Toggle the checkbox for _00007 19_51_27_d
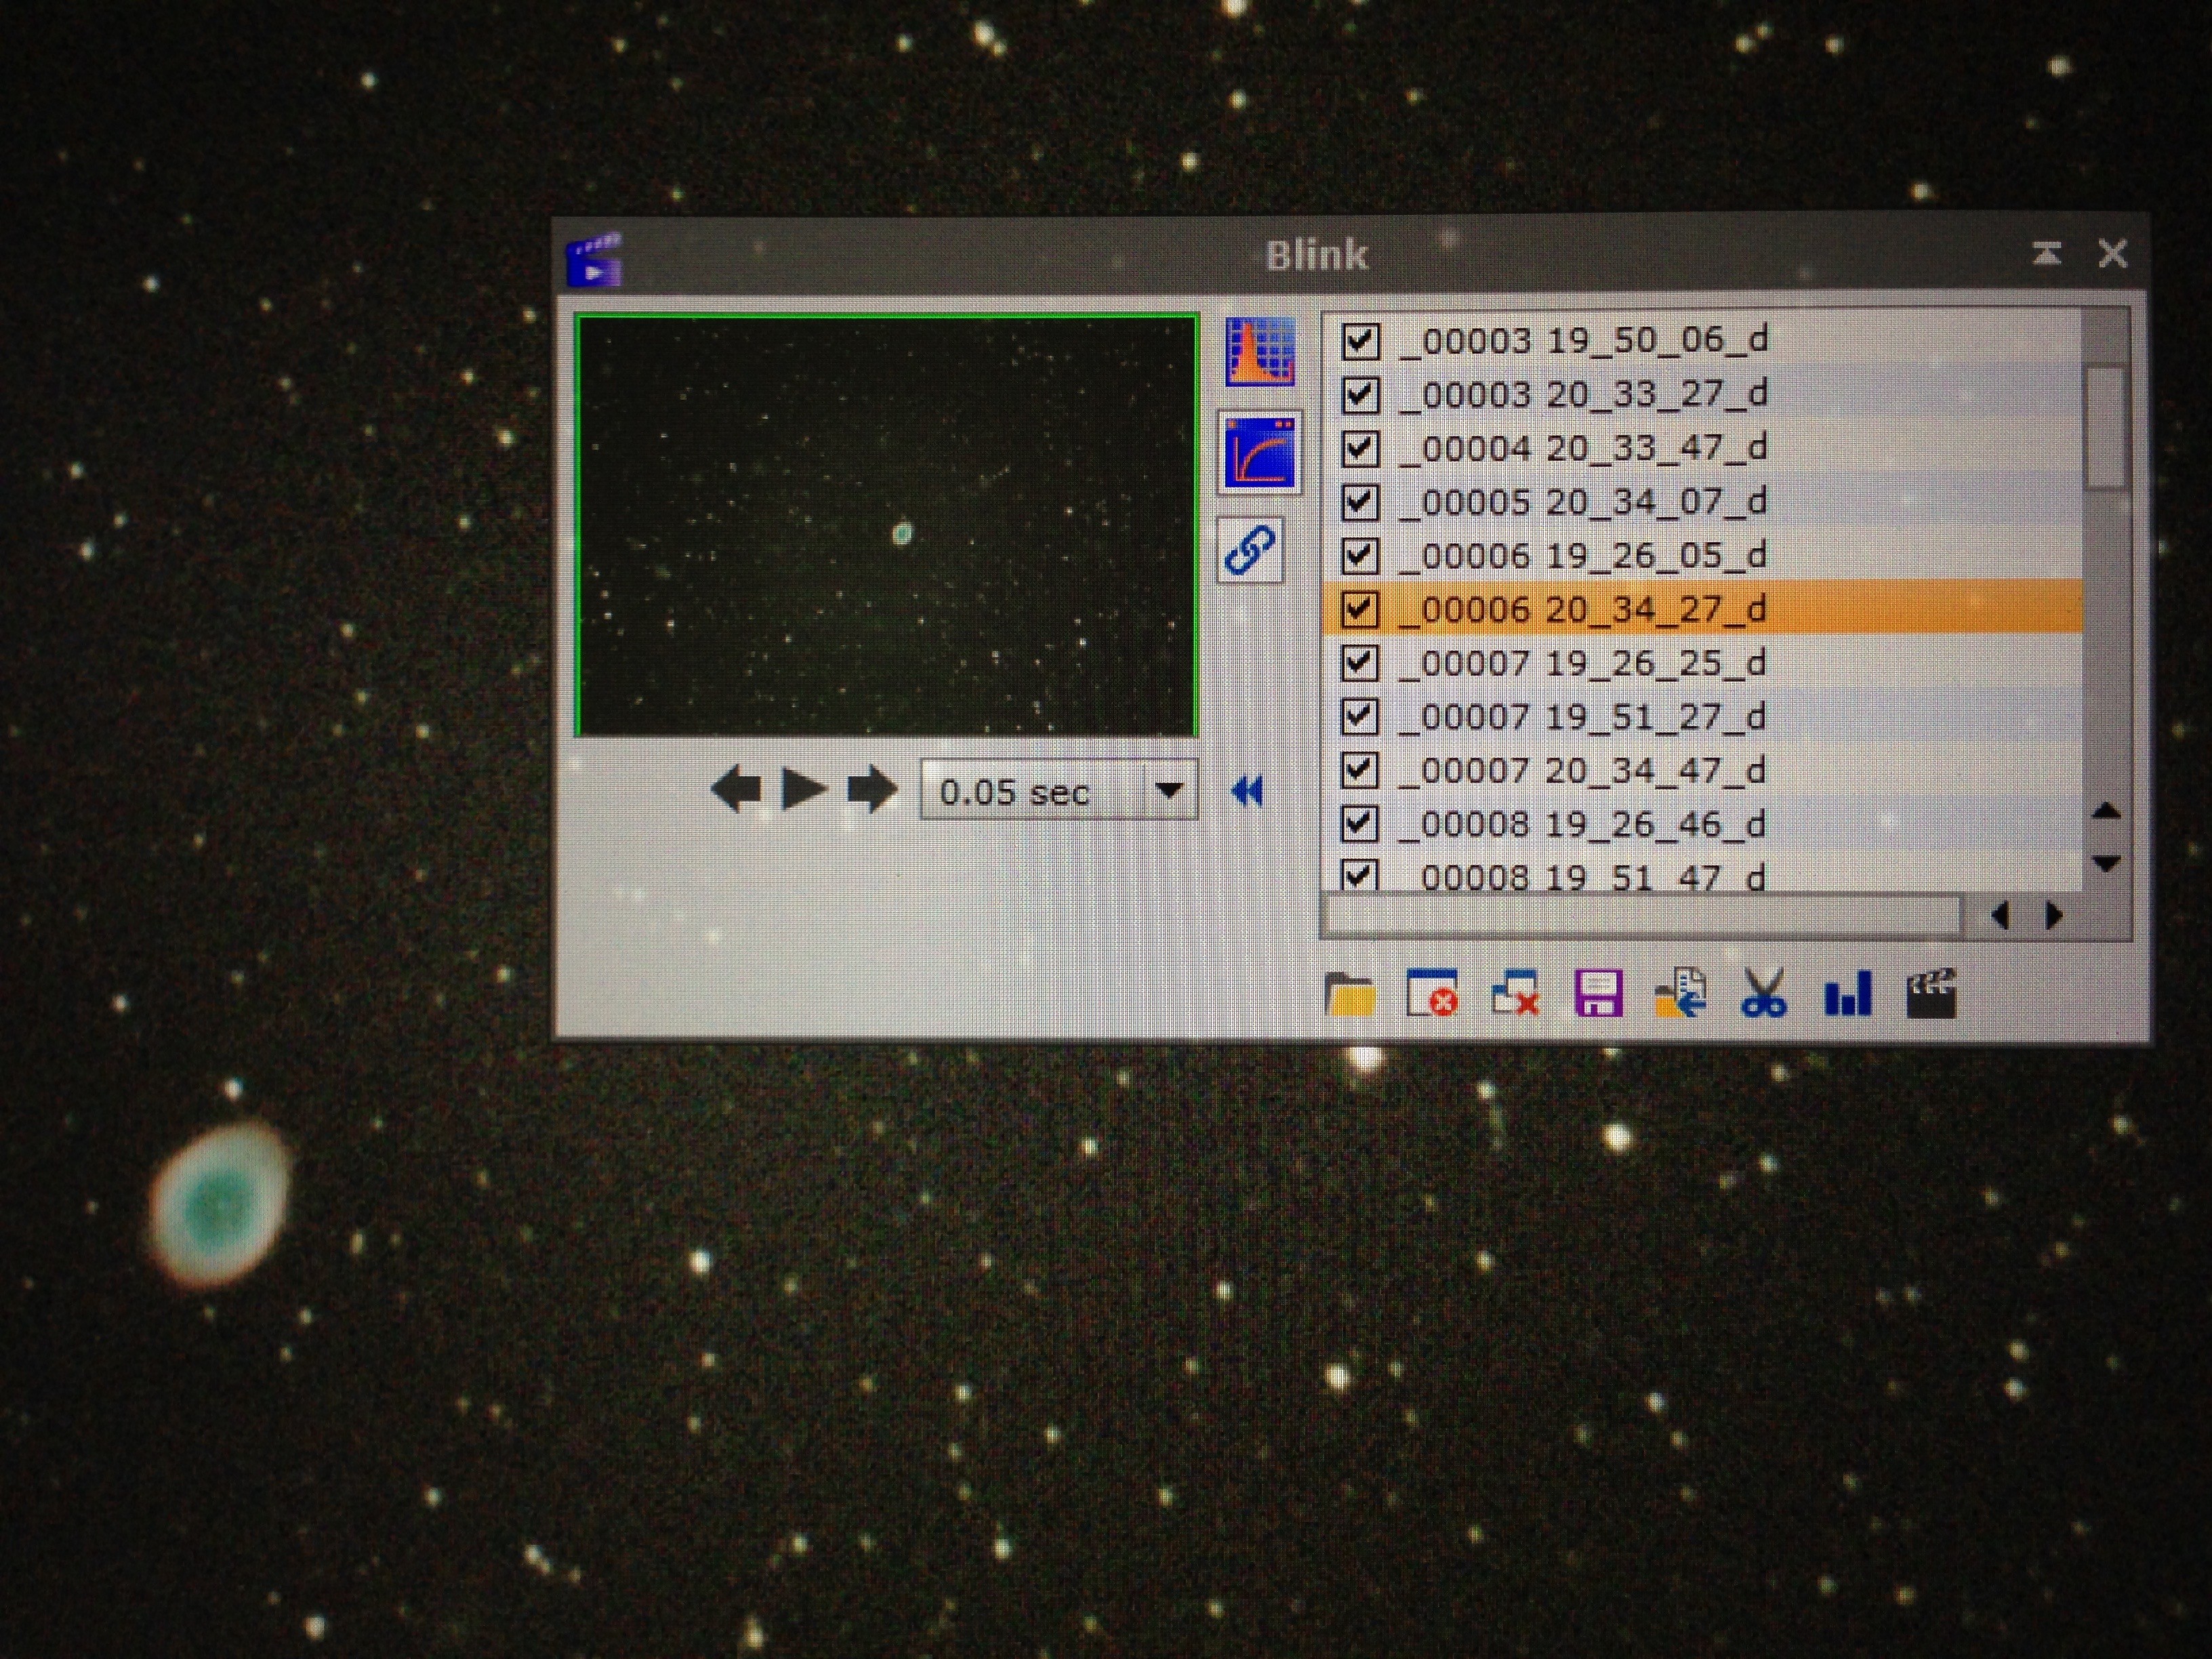The width and height of the screenshot is (2212, 1659). pos(1359,716)
